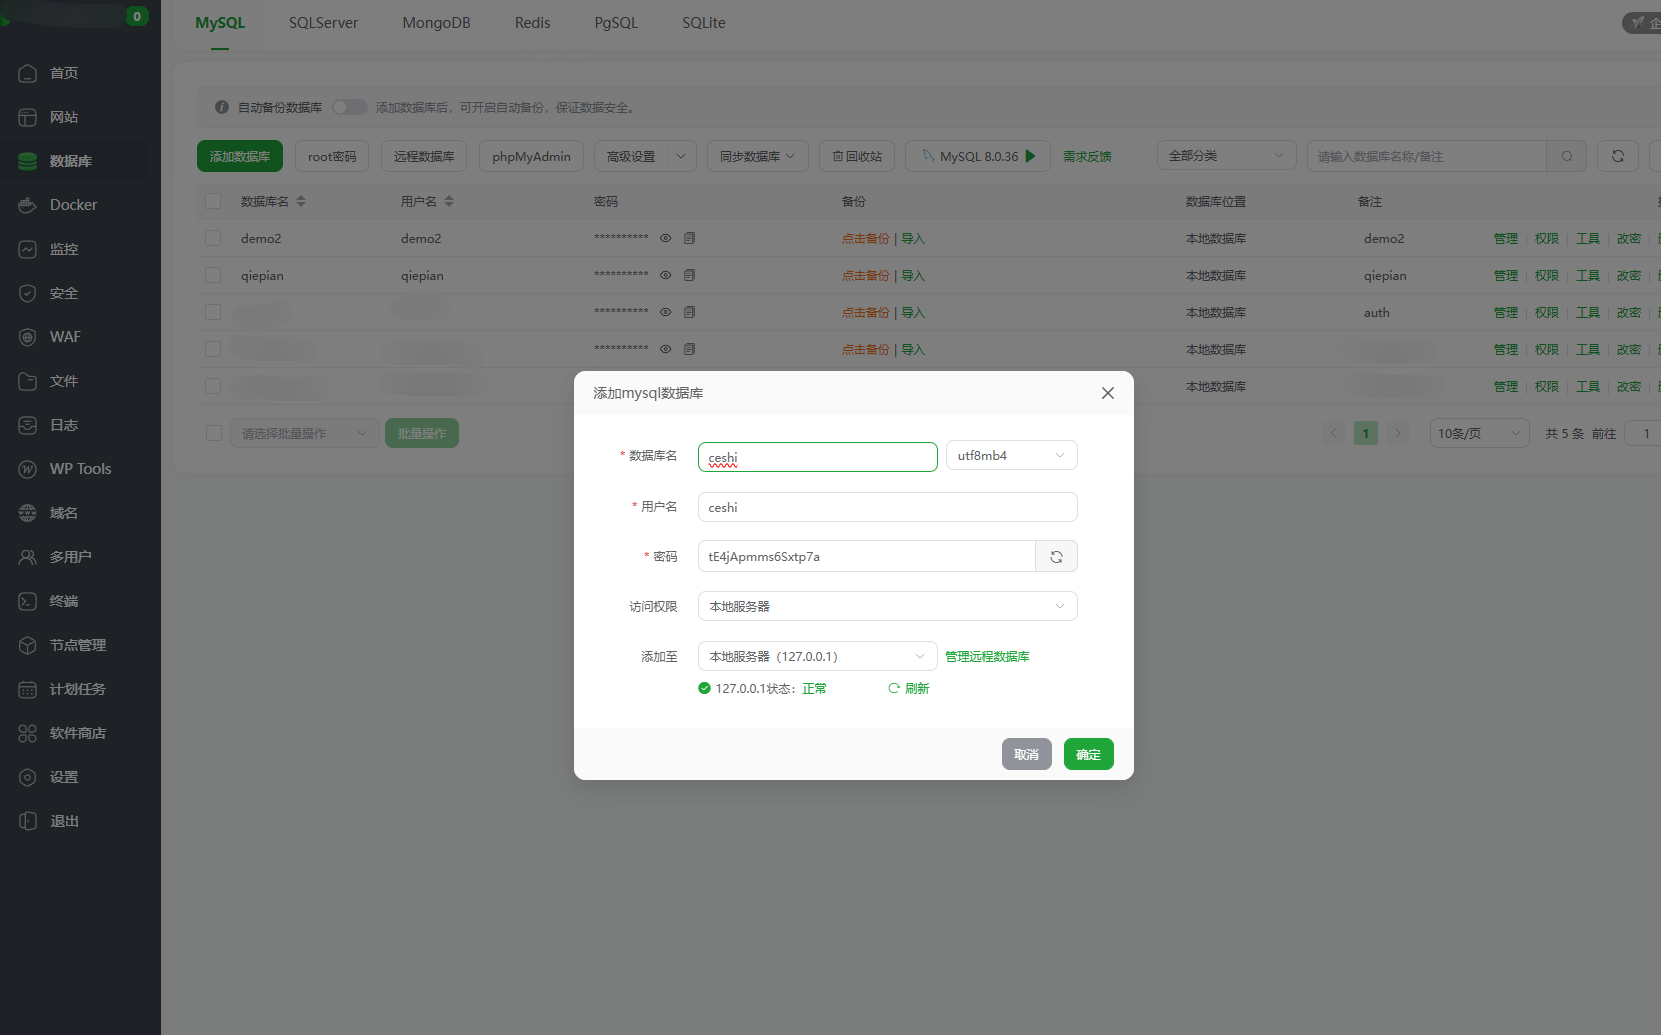Viewport: 1661px width, 1035px height.
Task: Open the 管理远程数据库 link
Action: coord(987,657)
